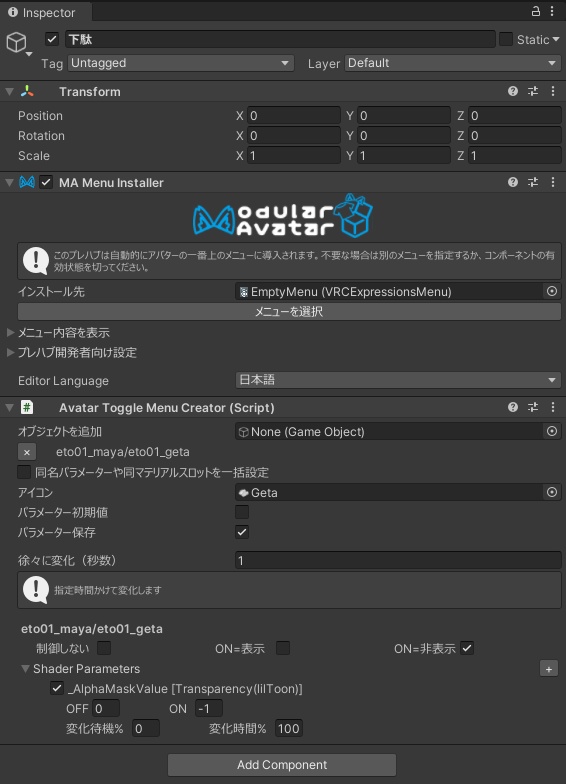Open MA Menu Installer three-dot menu

click(553, 182)
